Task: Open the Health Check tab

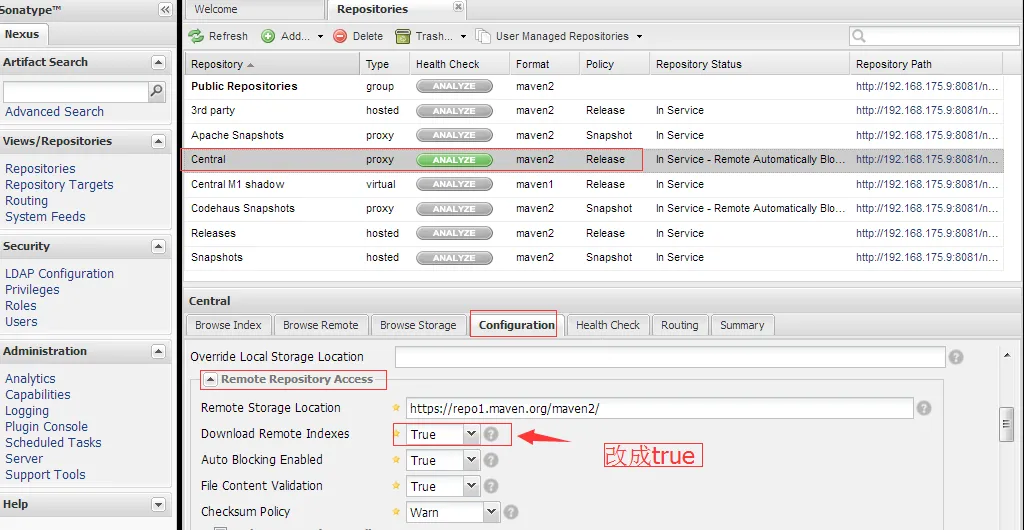Action: (x=608, y=325)
